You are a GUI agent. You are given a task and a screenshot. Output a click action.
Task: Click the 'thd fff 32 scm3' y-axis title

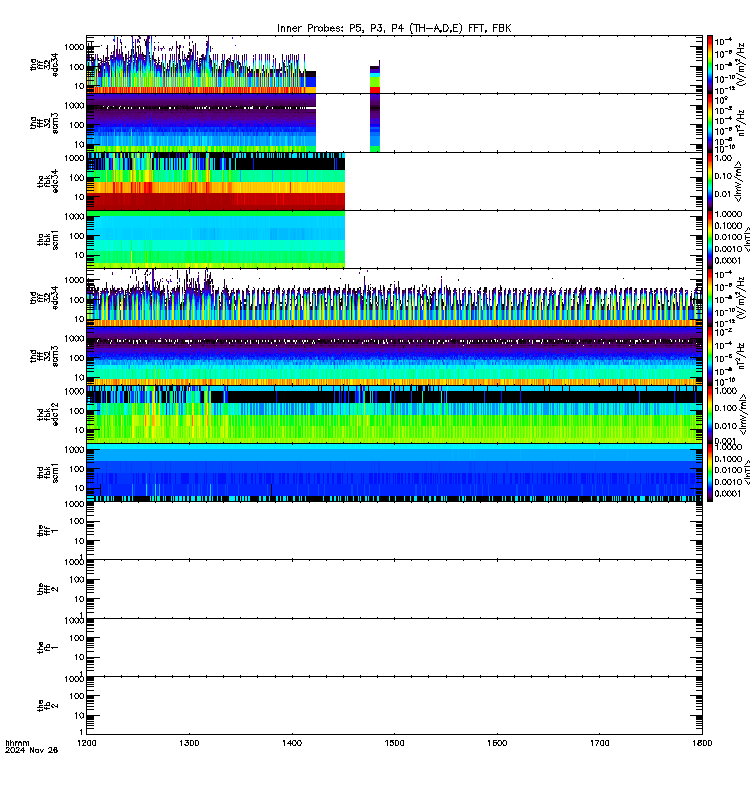(x=44, y=356)
